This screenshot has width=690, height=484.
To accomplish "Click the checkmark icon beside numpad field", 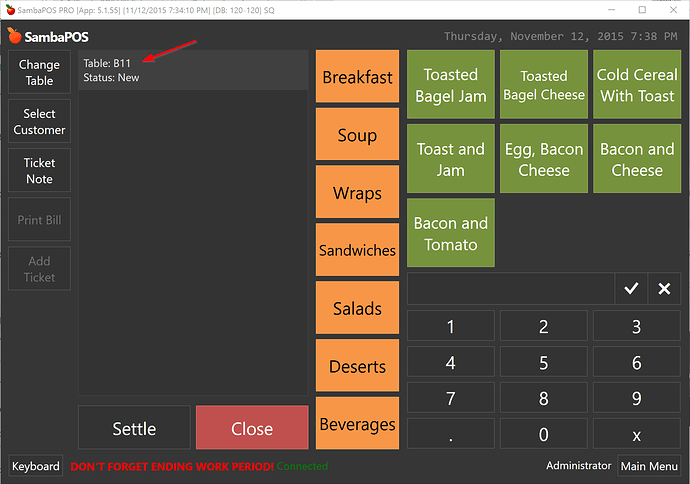I will pyautogui.click(x=631, y=289).
